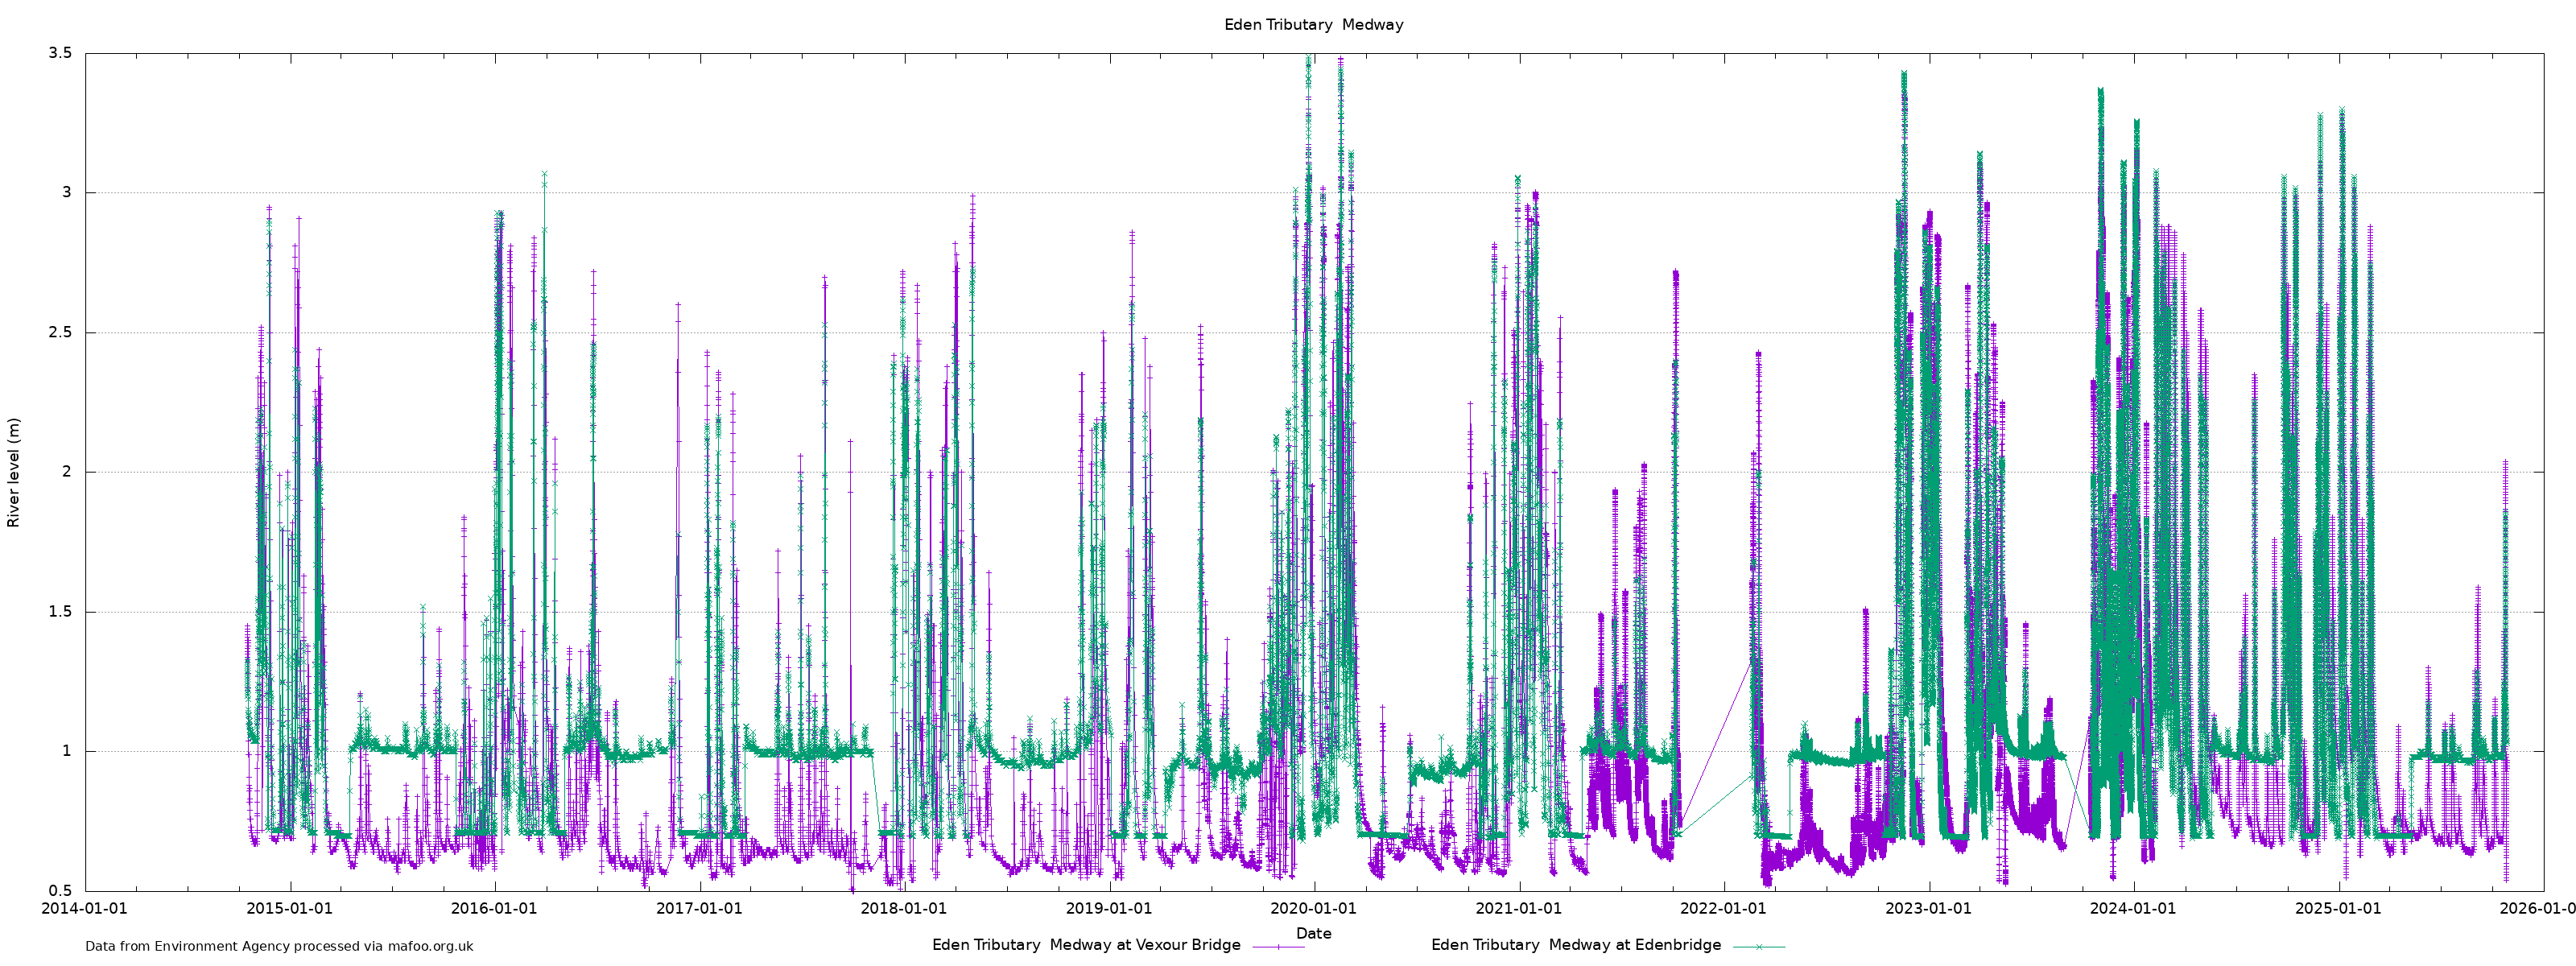Viewport: 2576px width, 966px height.
Task: Click the 2020-01-01 date tick label
Action: (1313, 909)
